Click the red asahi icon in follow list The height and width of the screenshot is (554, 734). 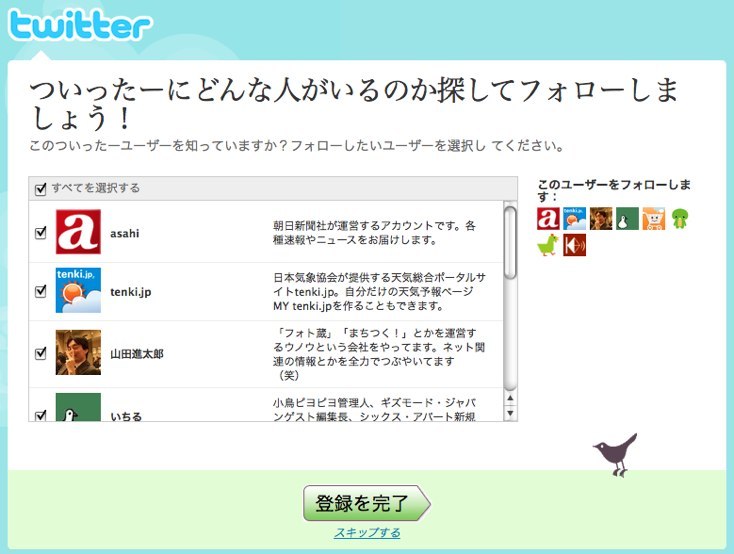(548, 218)
